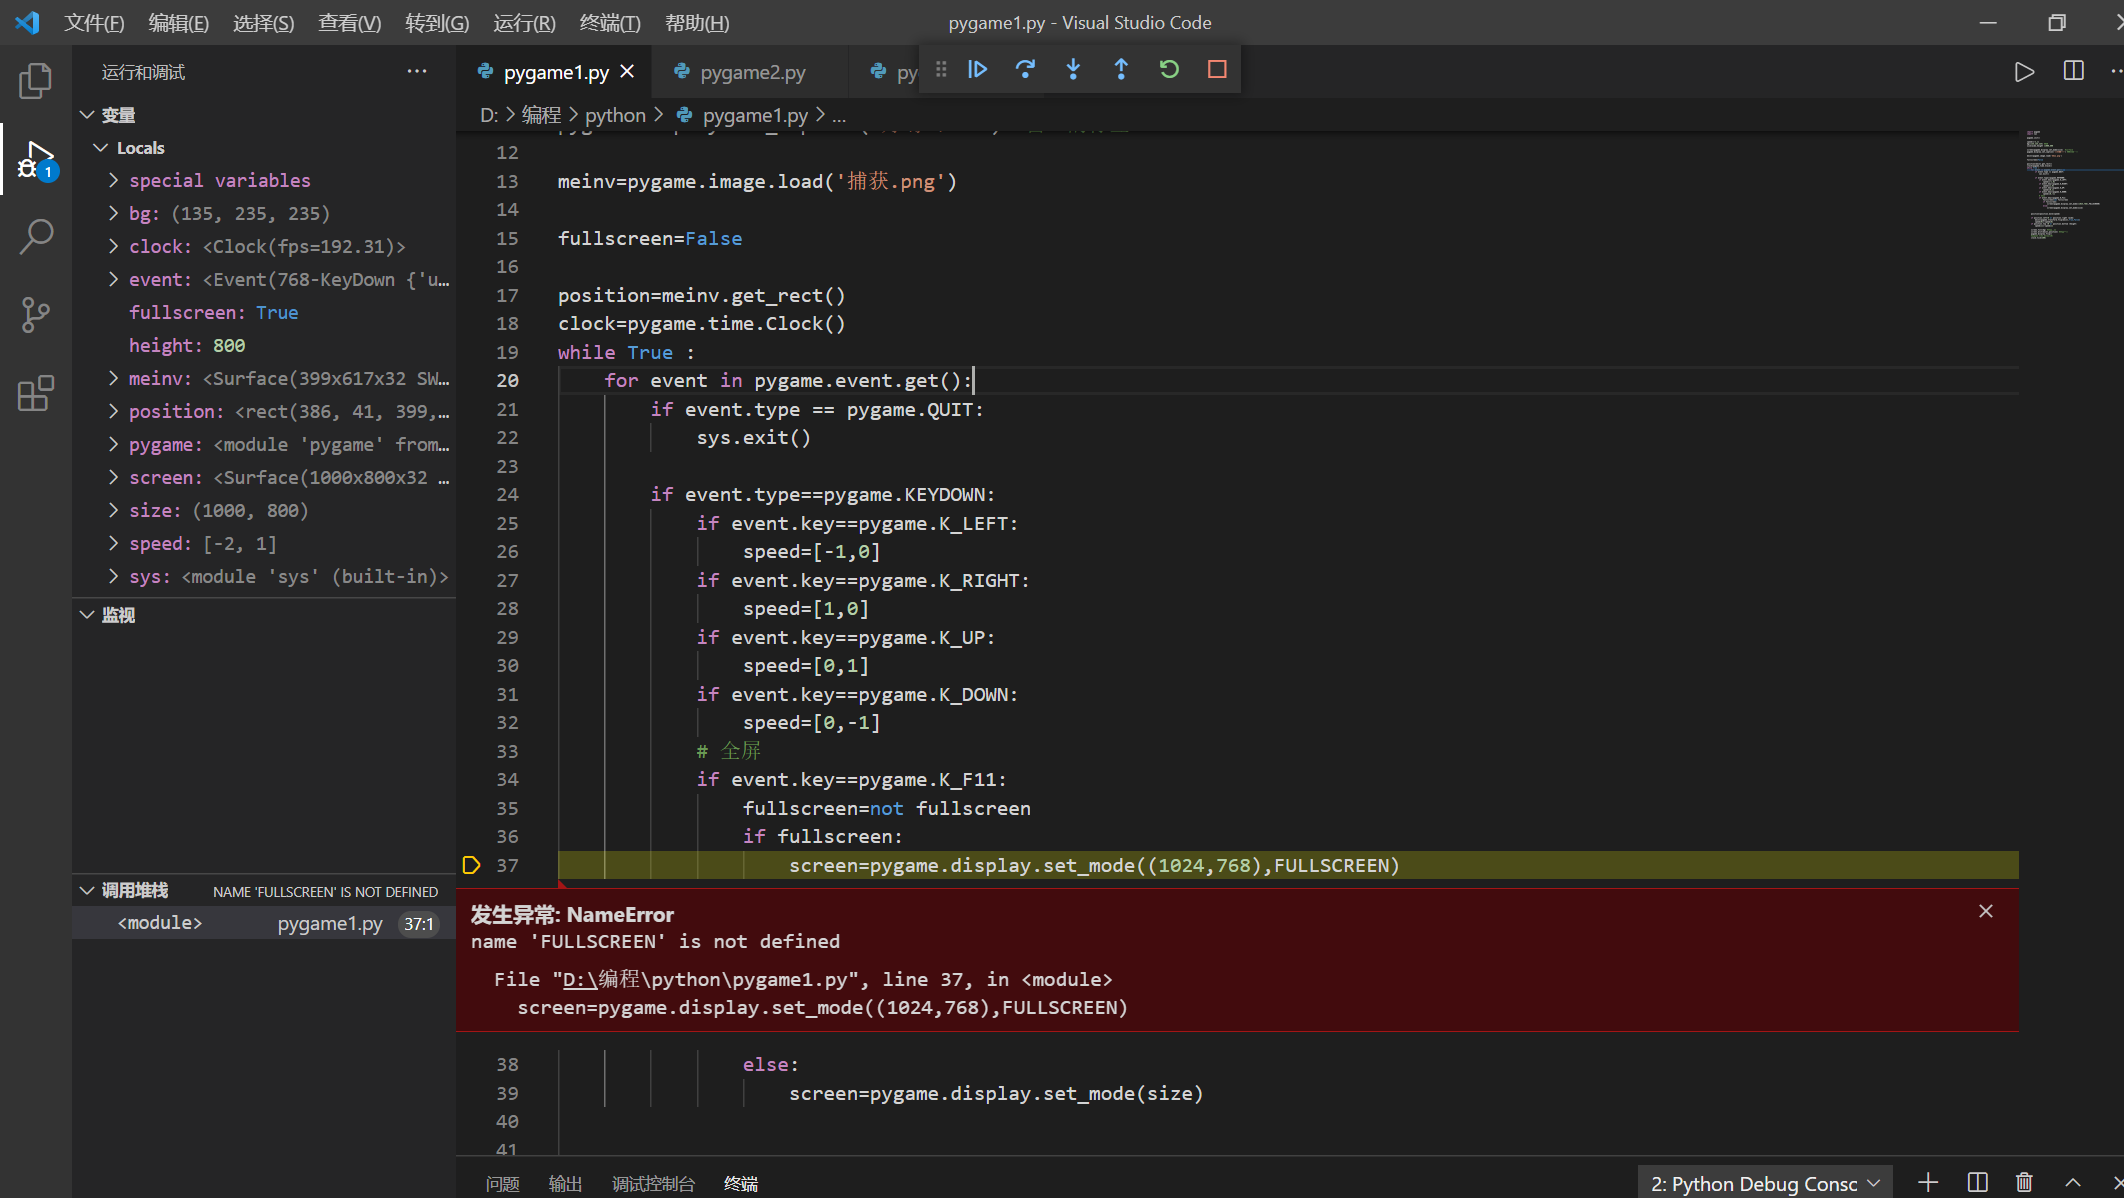Open the 文件(F) menu
Image resolution: width=2124 pixels, height=1198 pixels.
(94, 23)
